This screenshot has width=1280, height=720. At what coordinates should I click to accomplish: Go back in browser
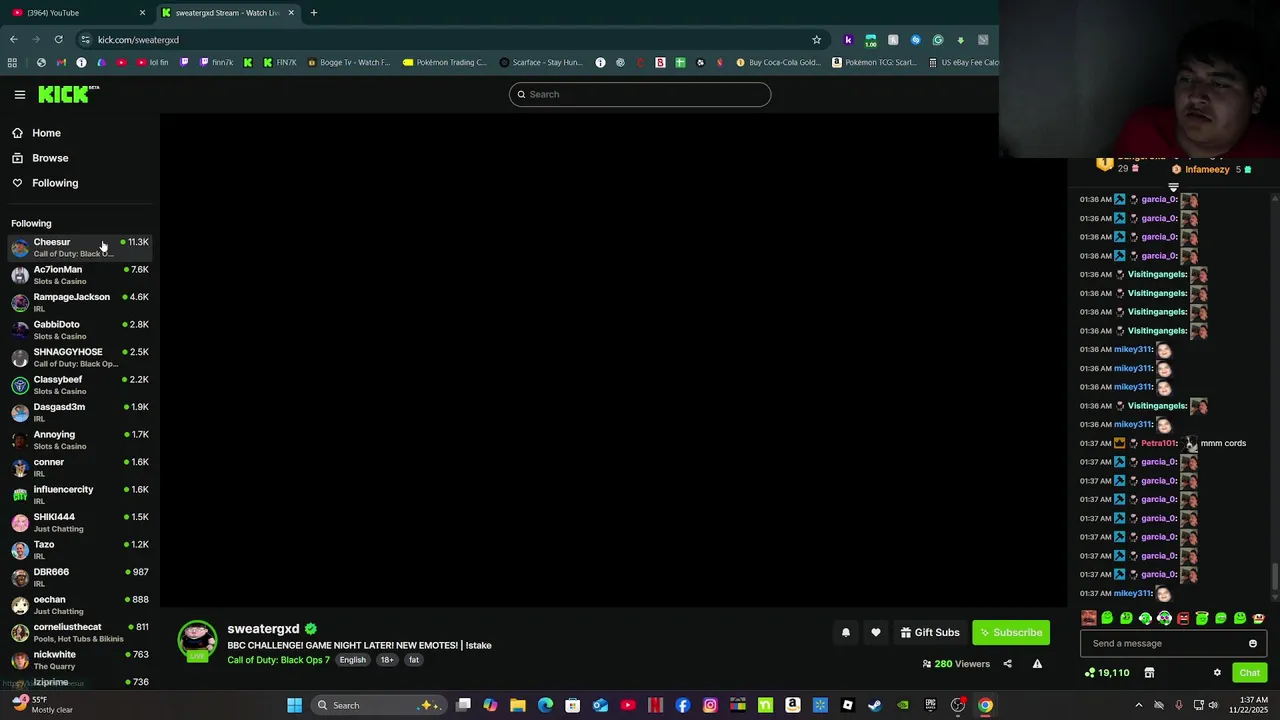click(x=14, y=40)
